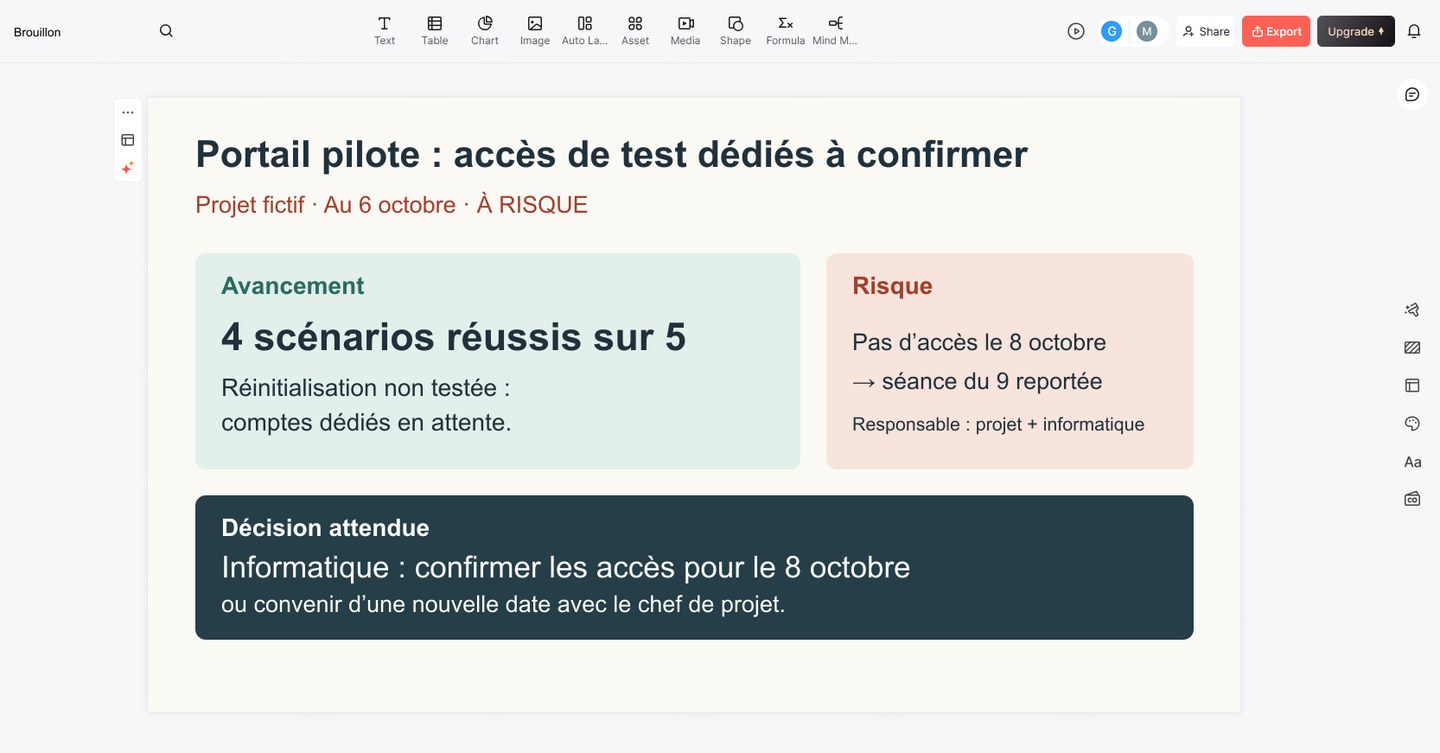Click the gray M collaborator avatar
This screenshot has height=753, width=1440.
point(1147,31)
